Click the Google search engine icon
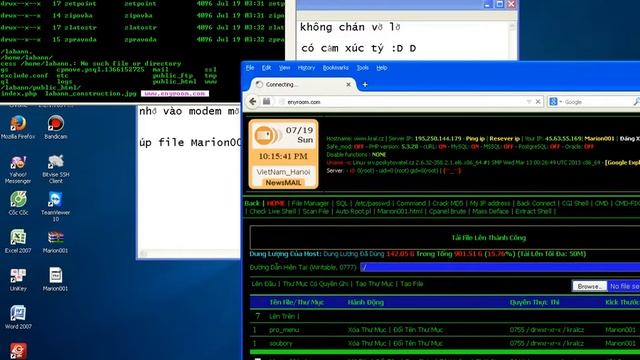Screen dimensions: 640x360 tap(553, 102)
